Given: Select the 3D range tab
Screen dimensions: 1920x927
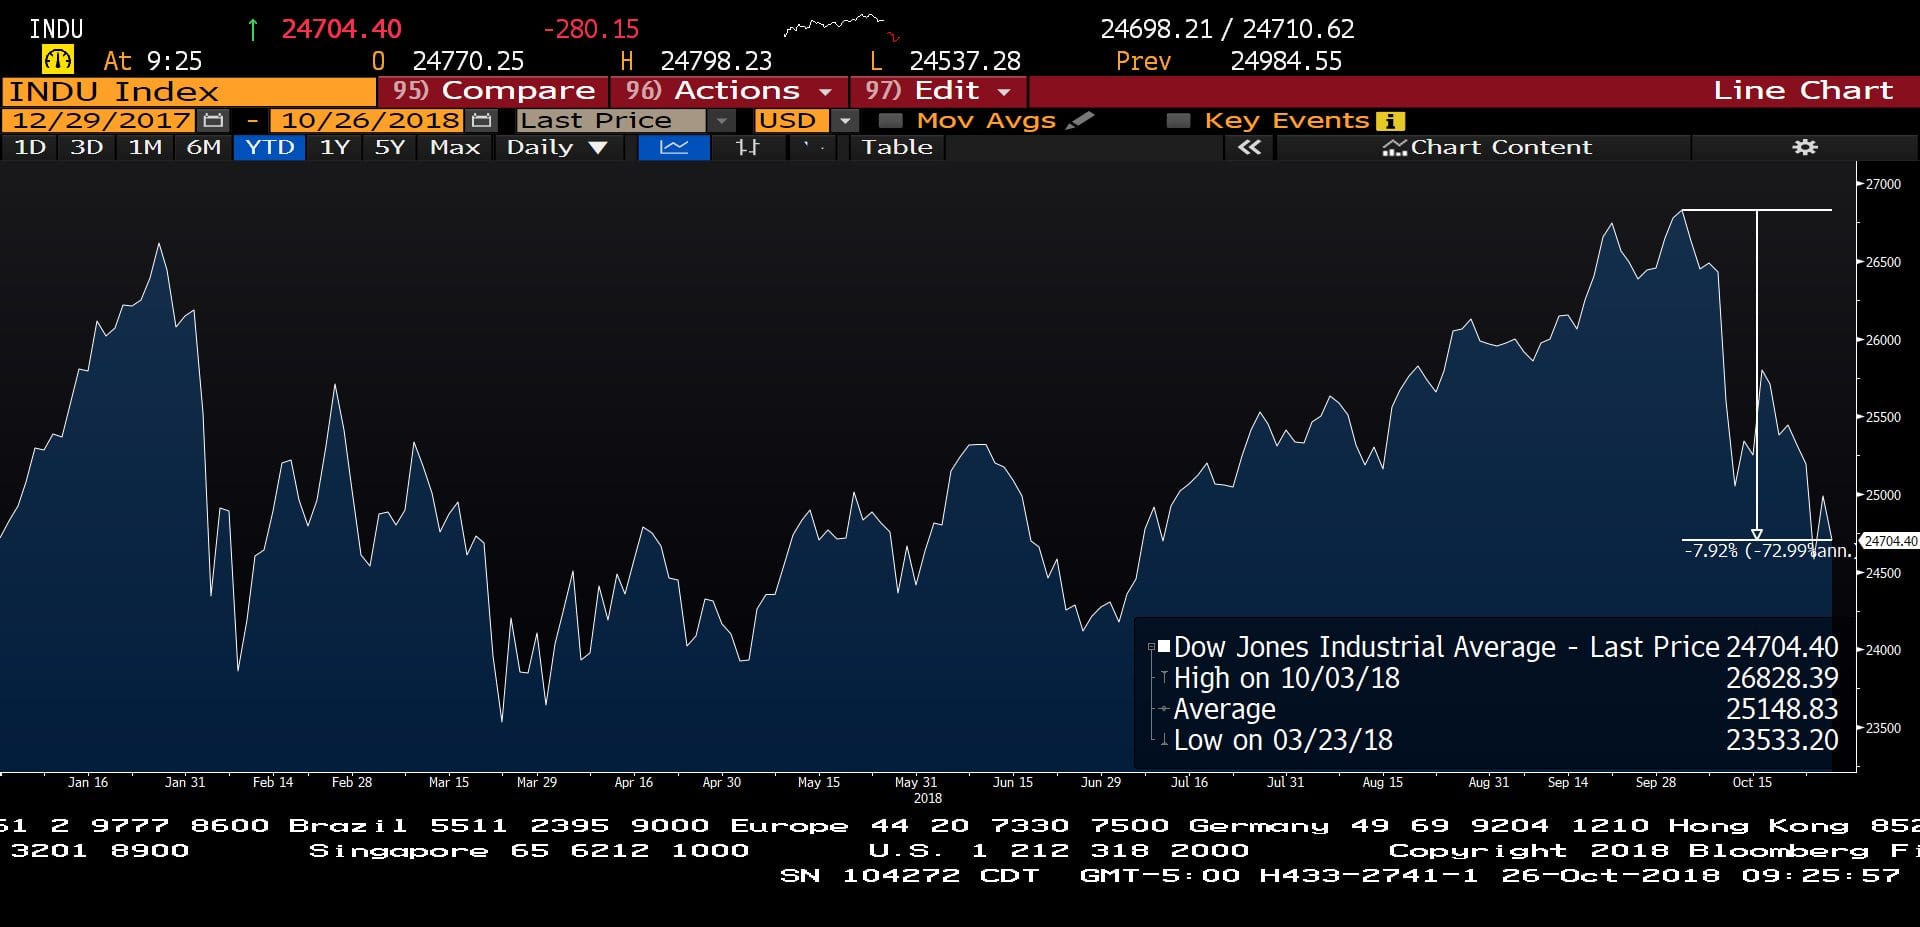Looking at the screenshot, I should coord(87,147).
